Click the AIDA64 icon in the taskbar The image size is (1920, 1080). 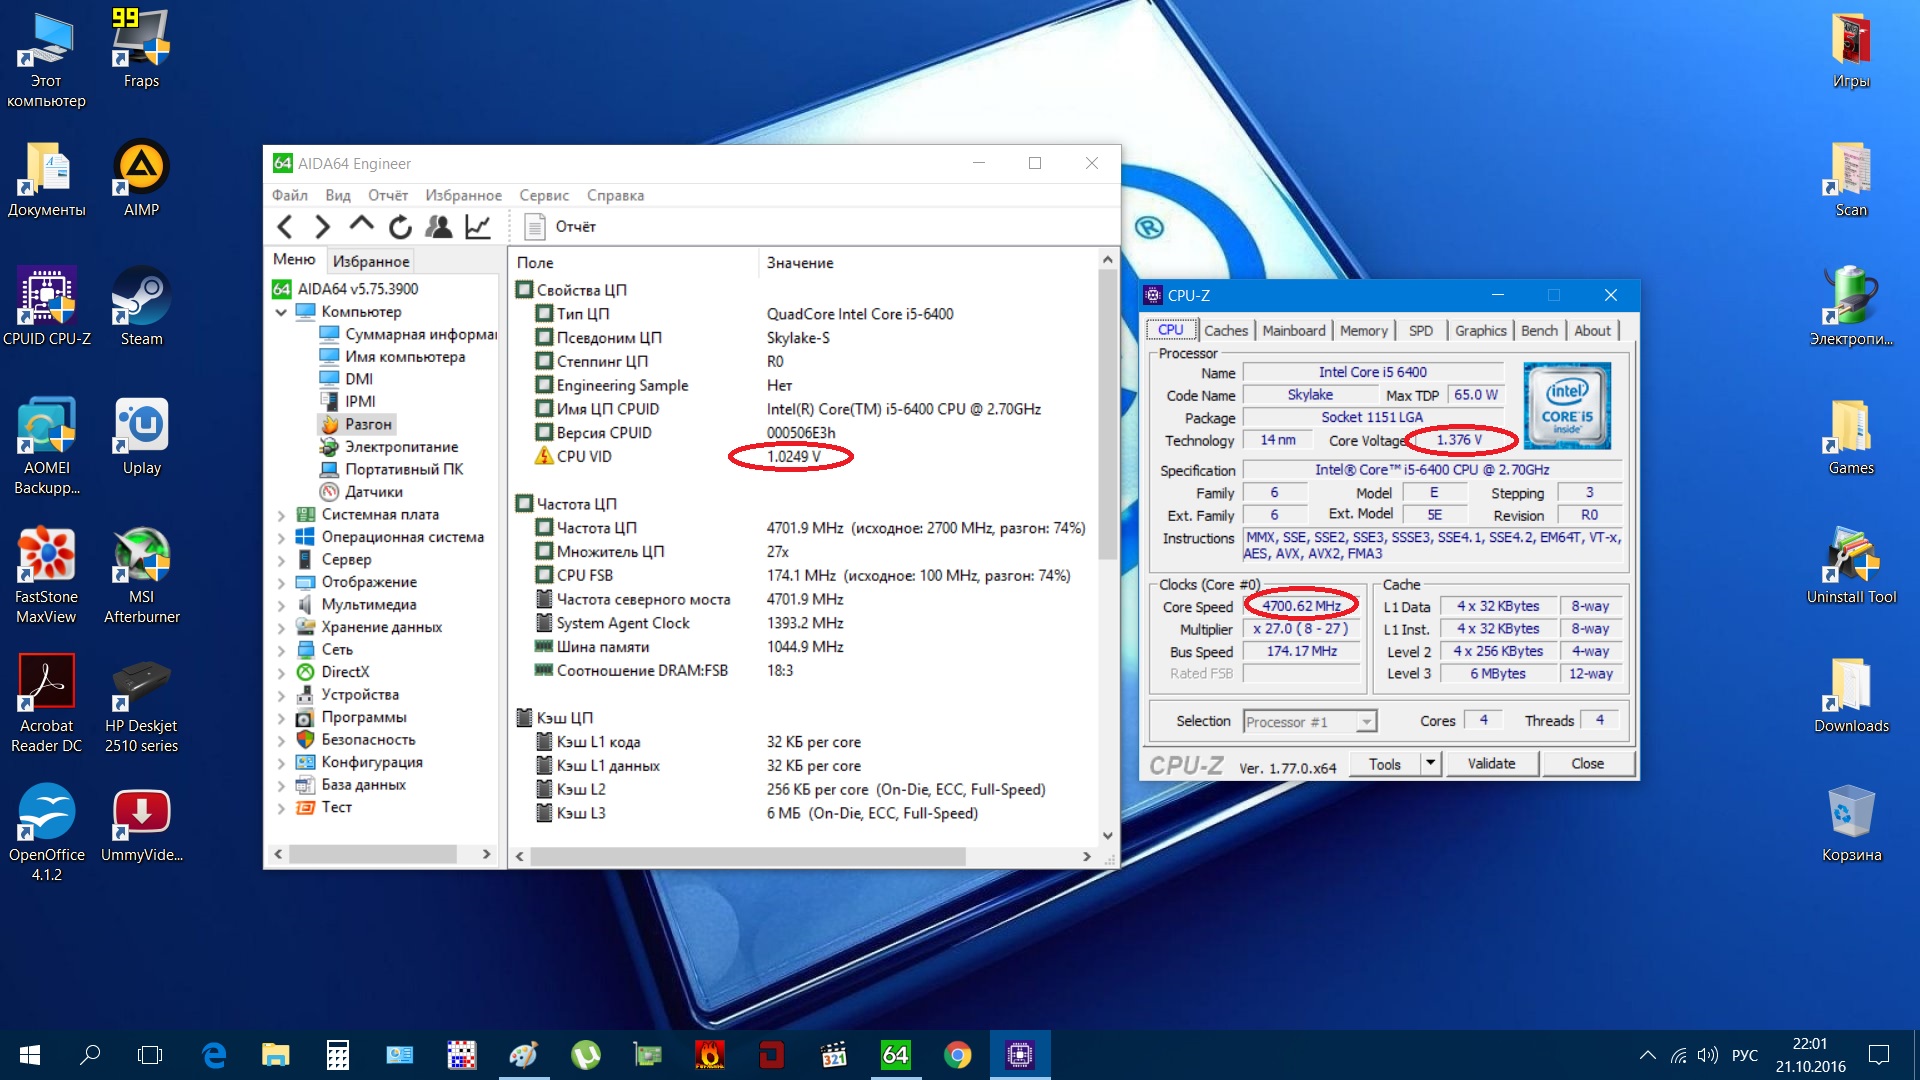pyautogui.click(x=895, y=1055)
